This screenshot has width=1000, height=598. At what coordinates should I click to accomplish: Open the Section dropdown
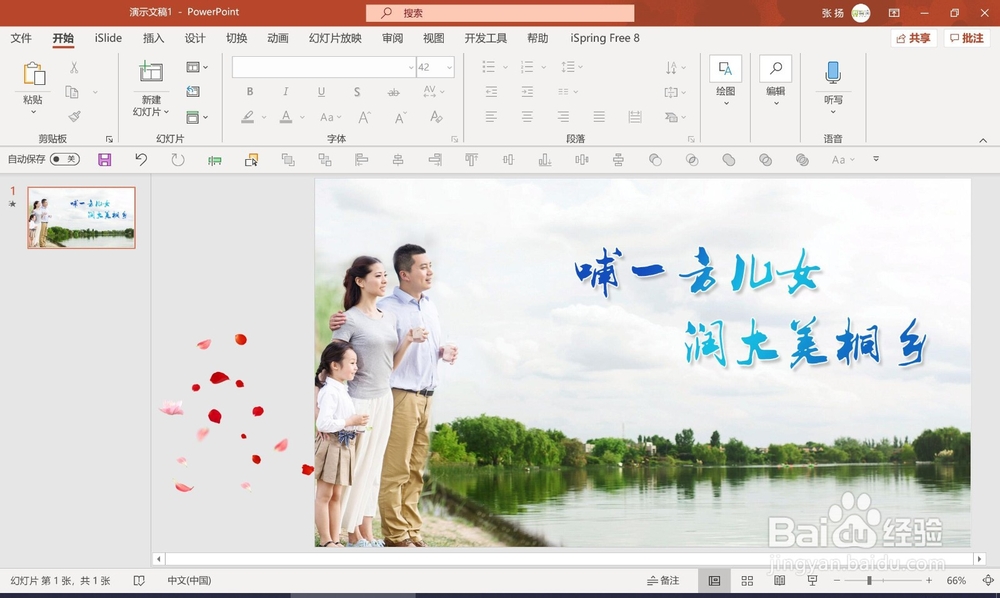(x=197, y=117)
